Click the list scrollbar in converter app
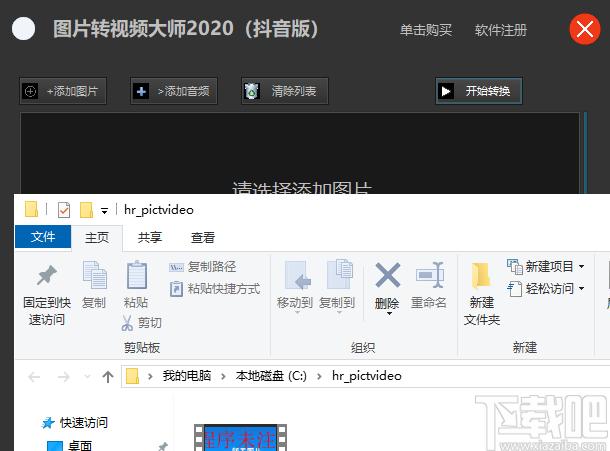Image resolution: width=610 pixels, height=451 pixels. tap(585, 153)
